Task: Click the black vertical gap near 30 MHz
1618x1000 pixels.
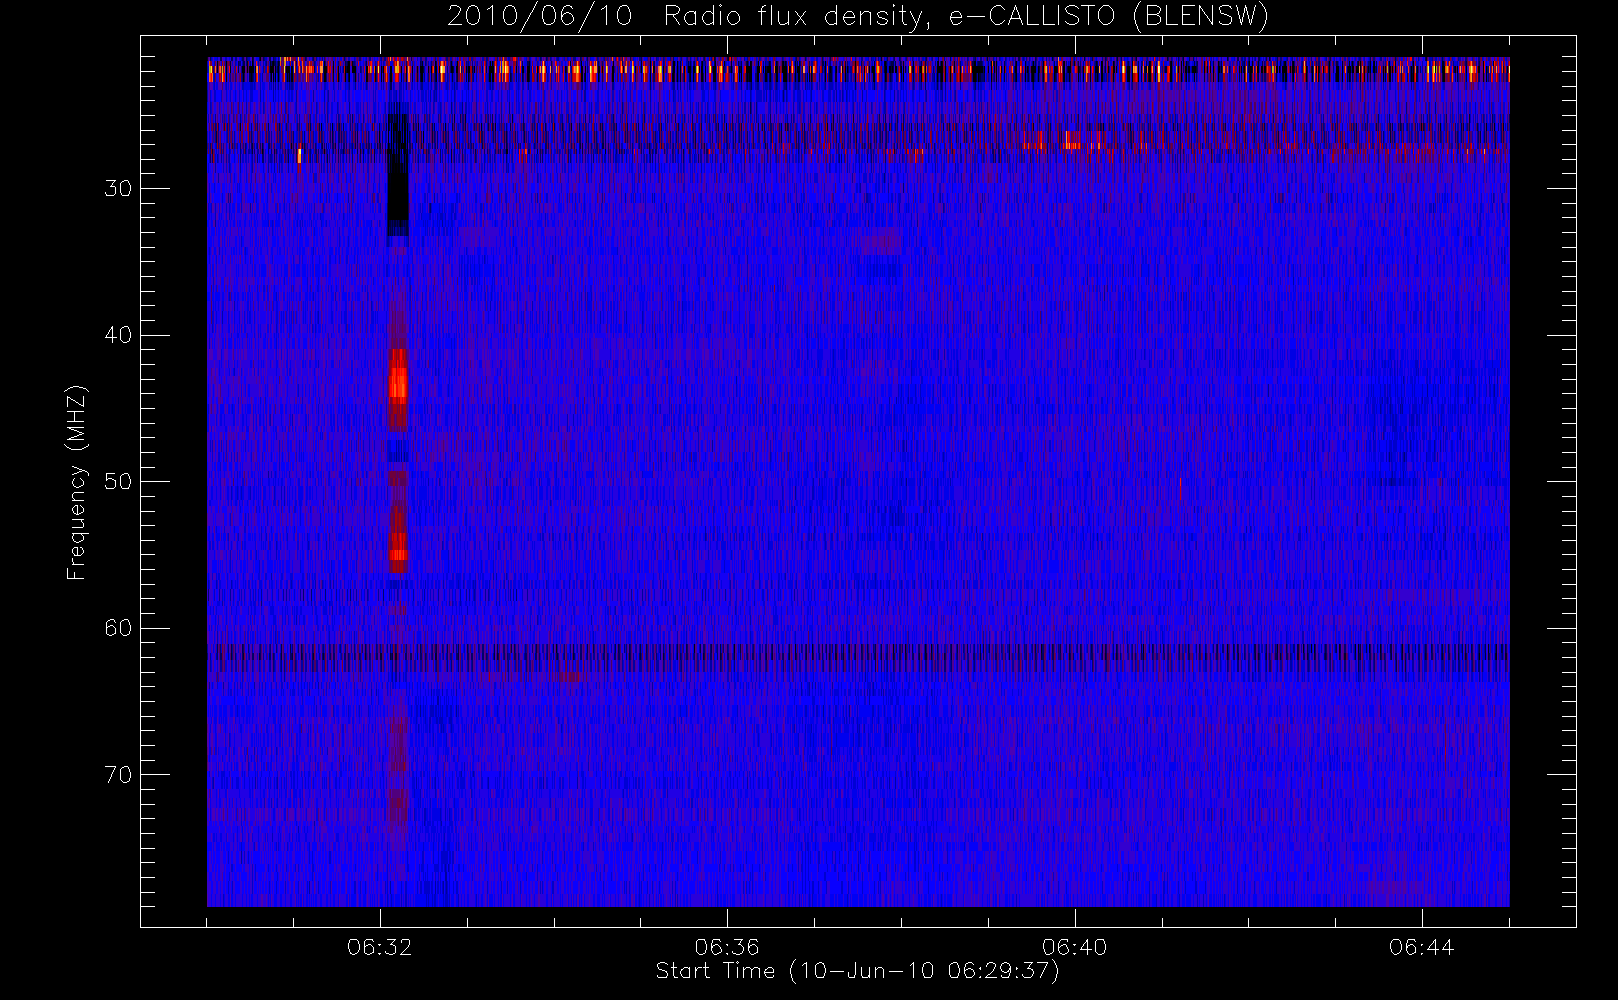Action: (398, 174)
